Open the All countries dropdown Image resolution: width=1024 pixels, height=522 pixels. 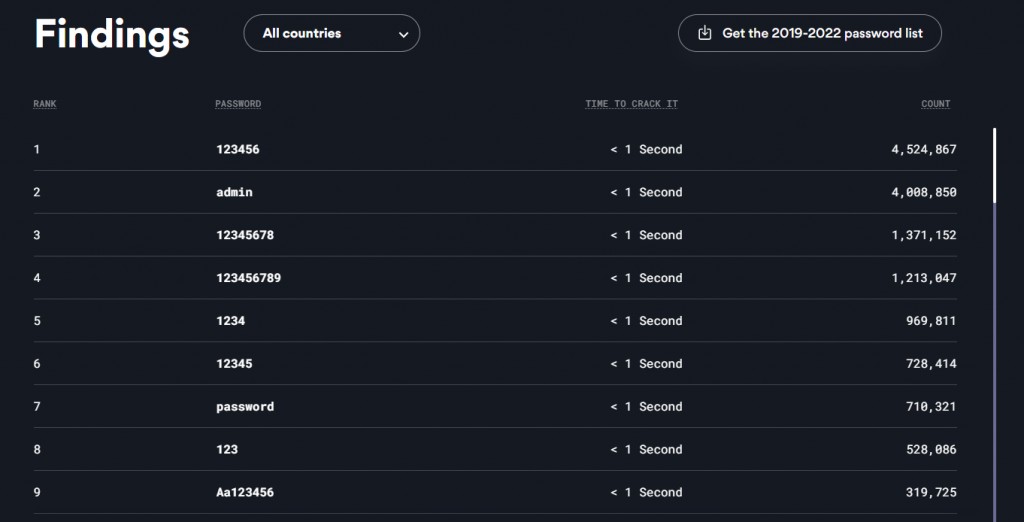[x=331, y=33]
